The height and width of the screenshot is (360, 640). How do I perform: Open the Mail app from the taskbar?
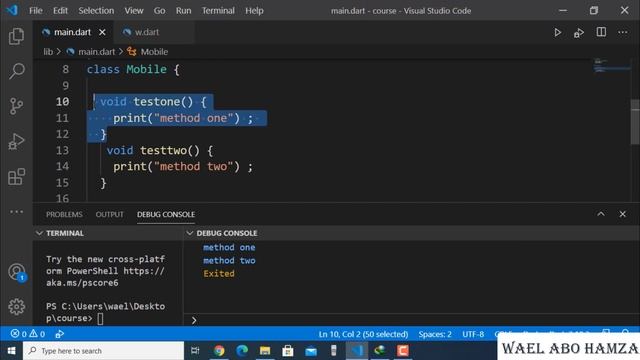point(311,351)
